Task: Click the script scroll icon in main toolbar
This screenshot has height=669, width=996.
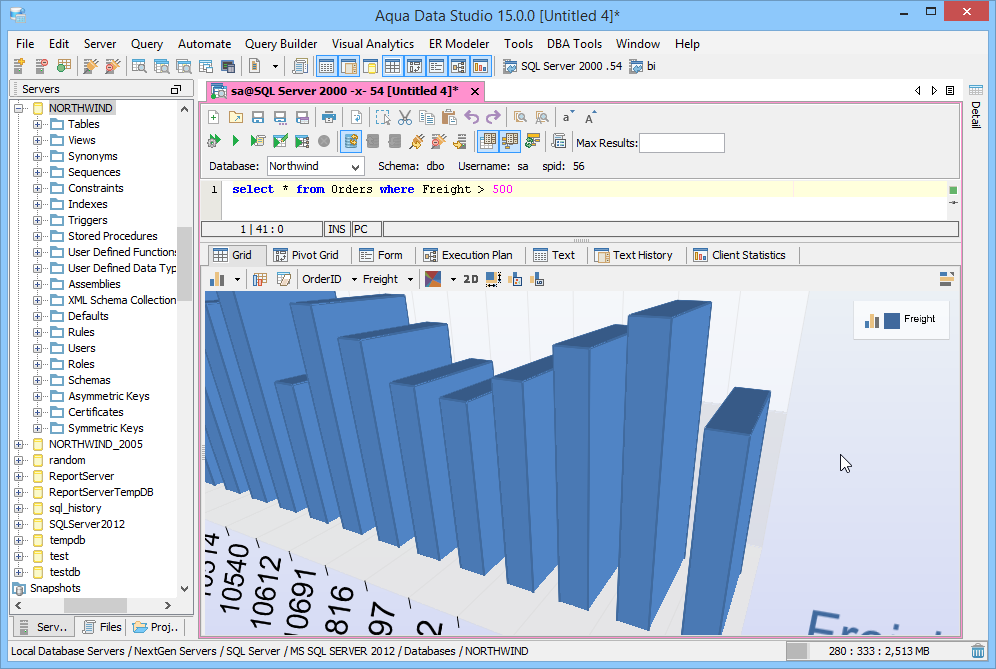Action: (300, 66)
